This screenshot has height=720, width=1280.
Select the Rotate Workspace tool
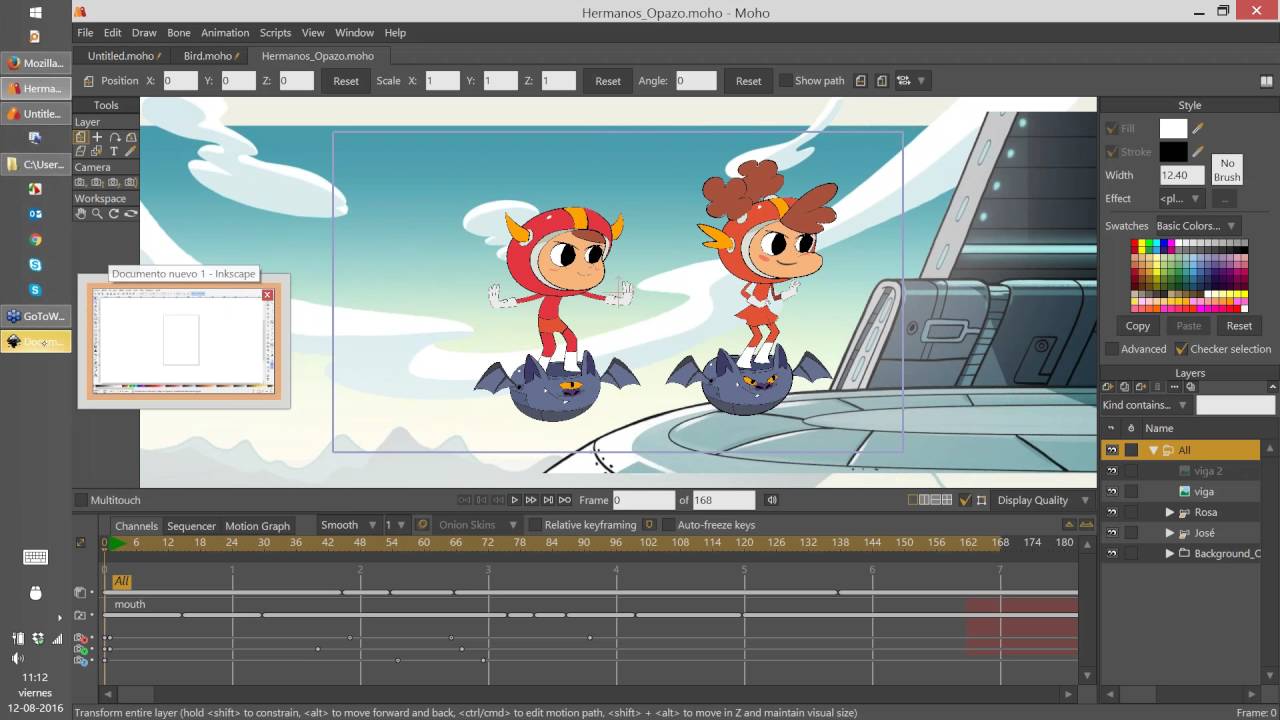(114, 213)
